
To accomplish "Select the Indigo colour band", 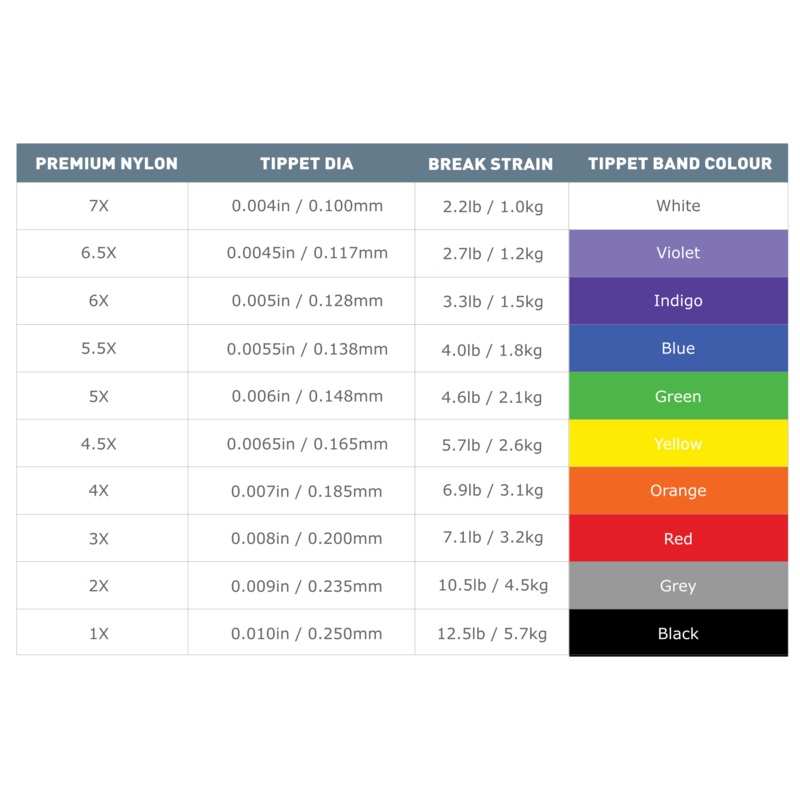I will click(678, 301).
